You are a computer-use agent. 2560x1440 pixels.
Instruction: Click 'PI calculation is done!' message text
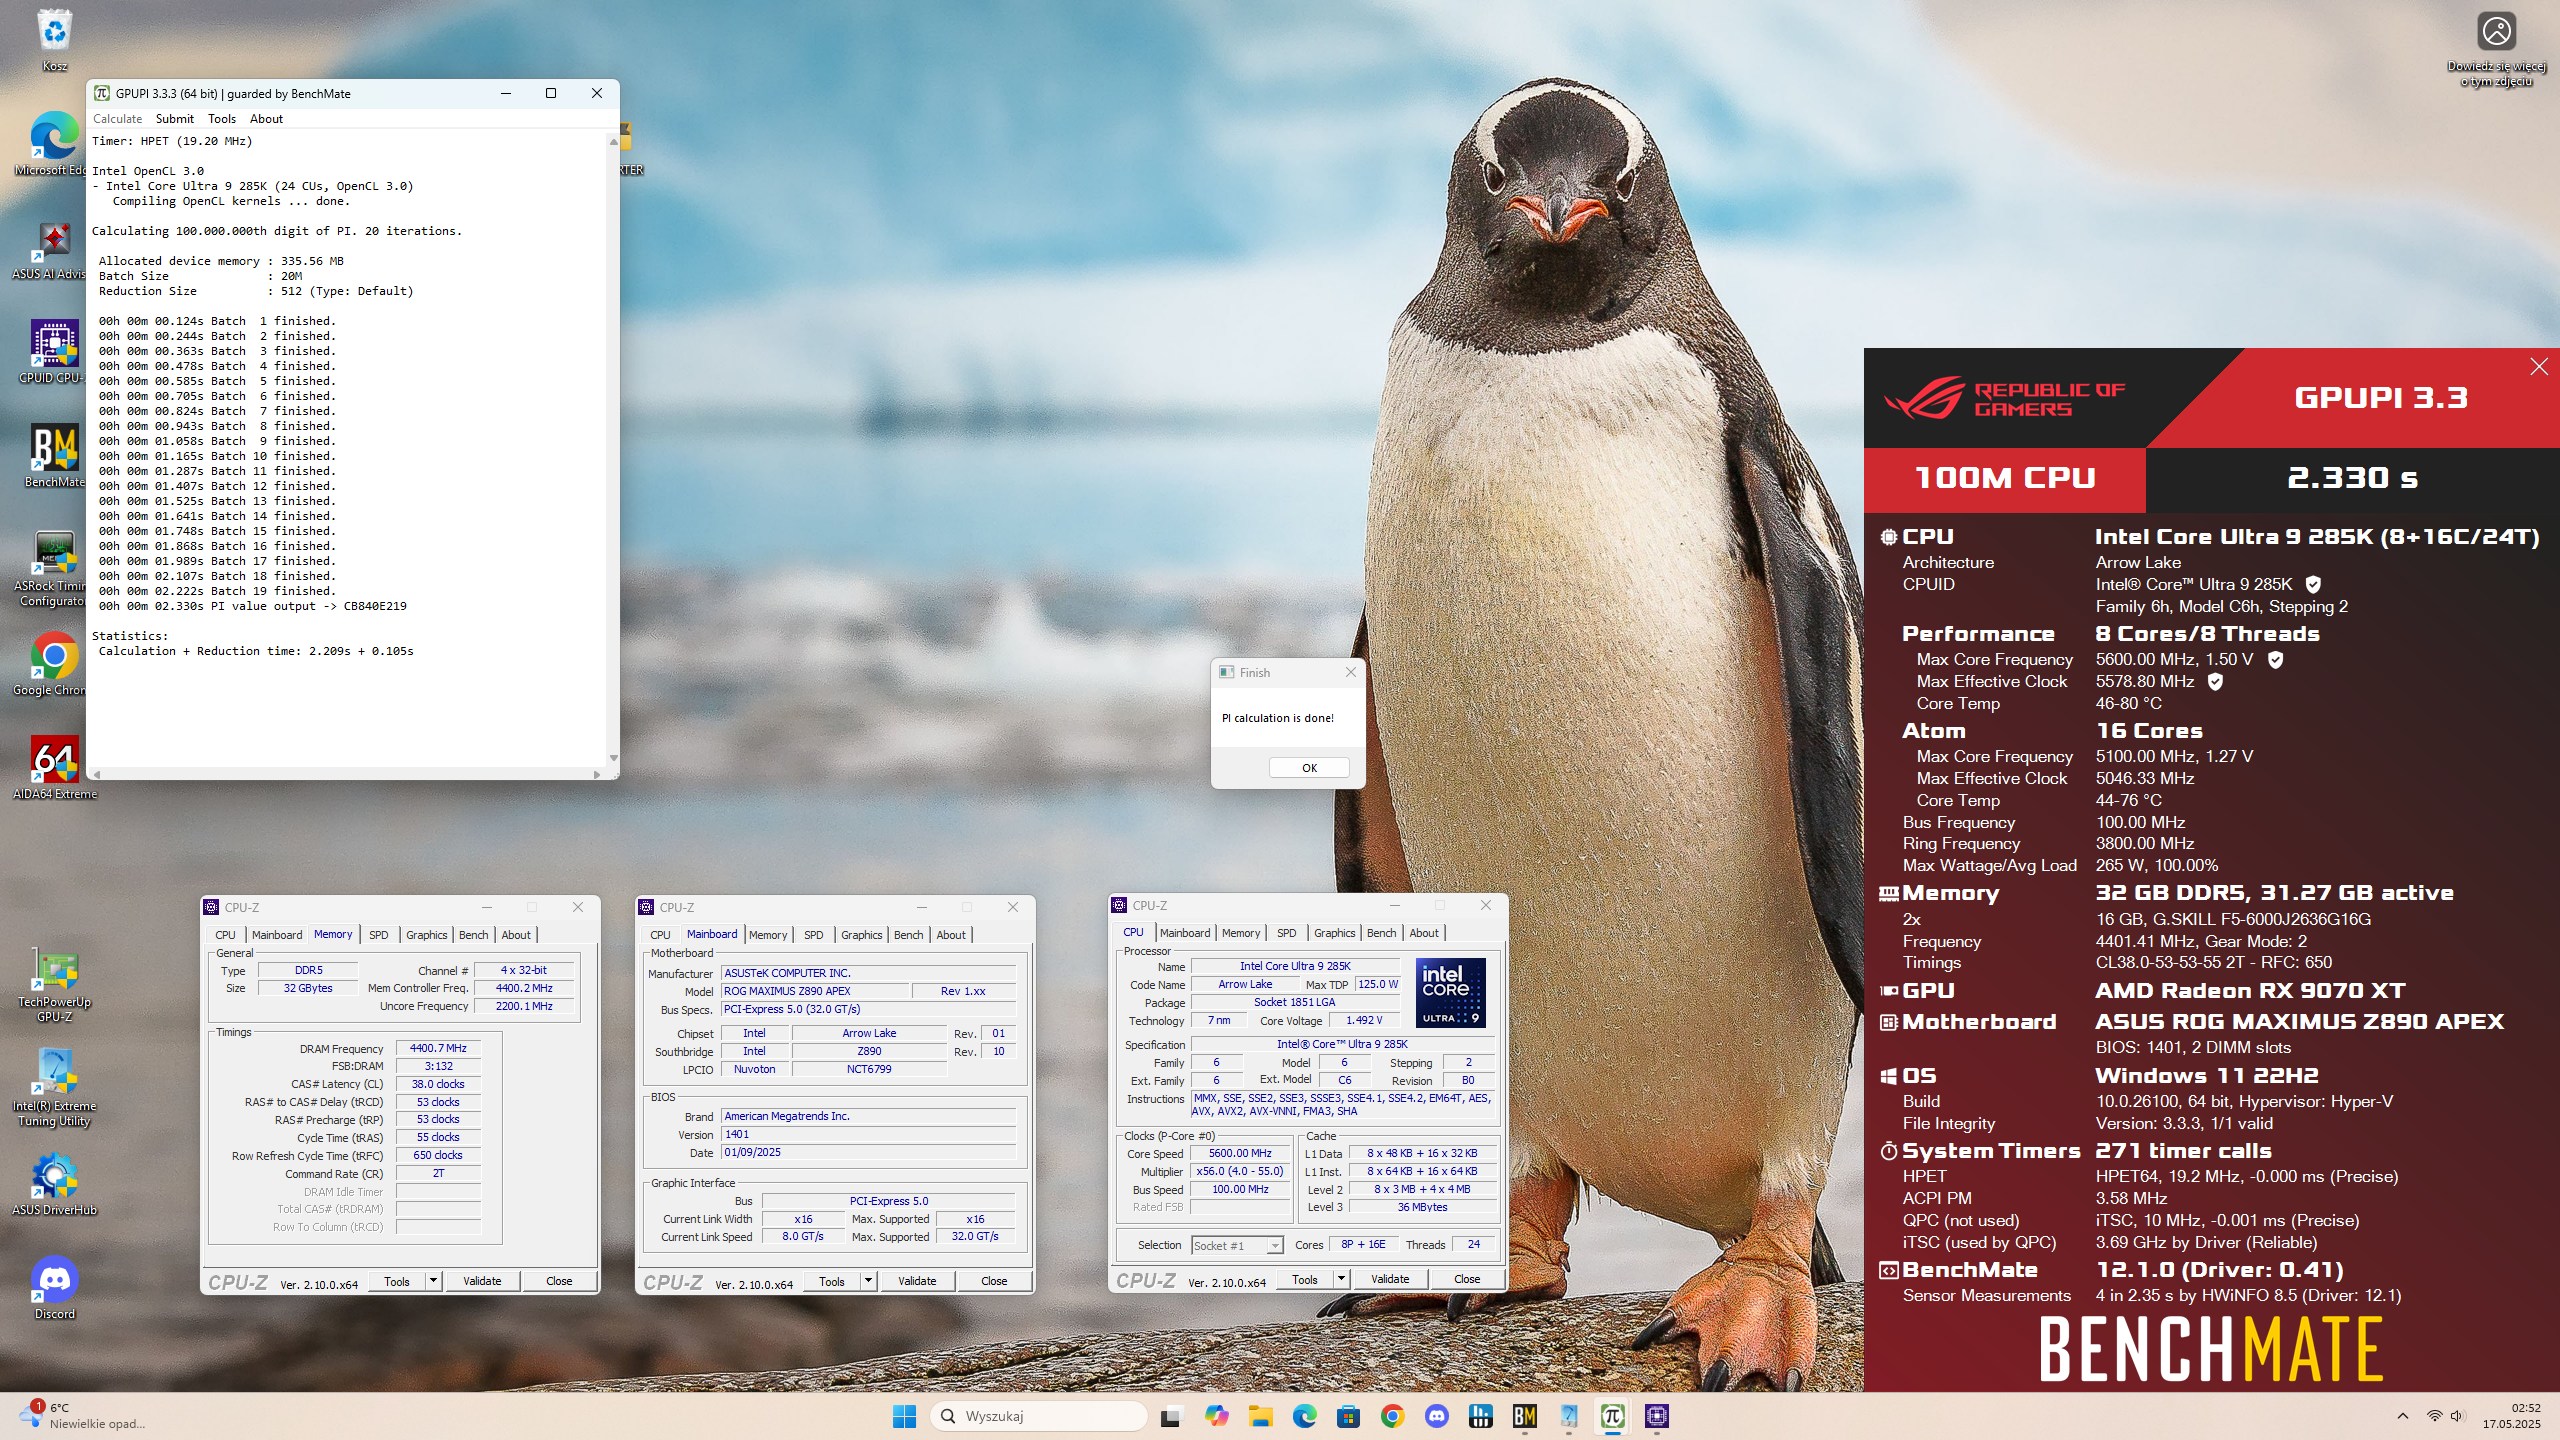(1278, 718)
